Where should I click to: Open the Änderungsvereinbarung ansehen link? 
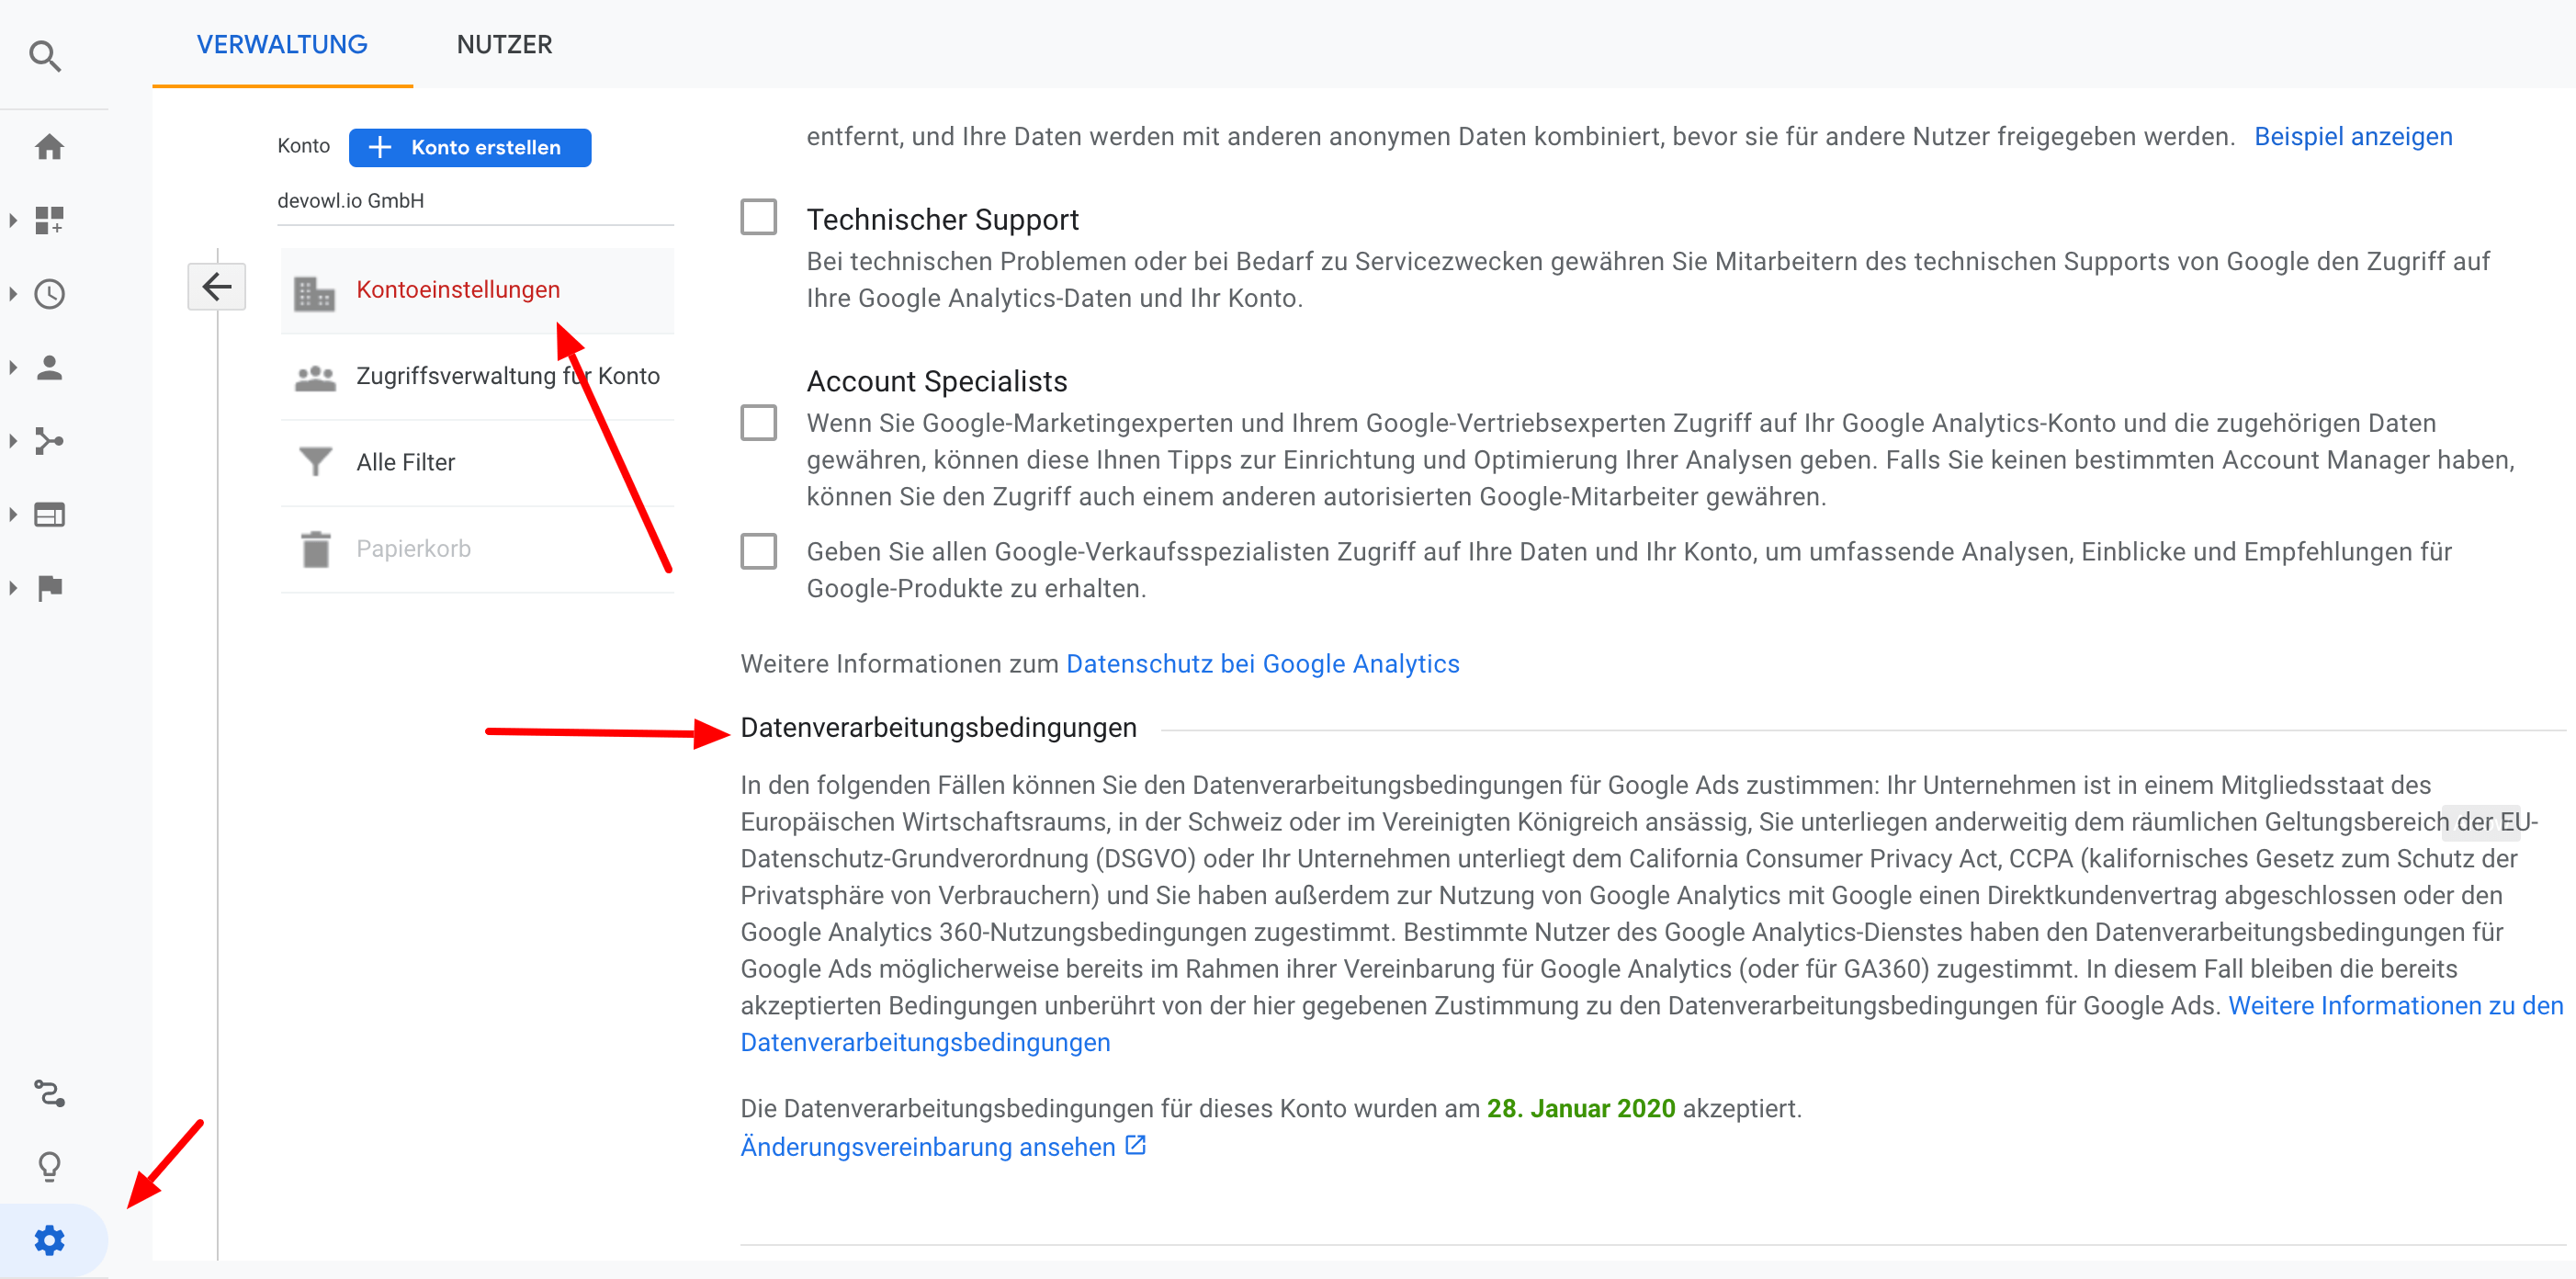click(925, 1146)
